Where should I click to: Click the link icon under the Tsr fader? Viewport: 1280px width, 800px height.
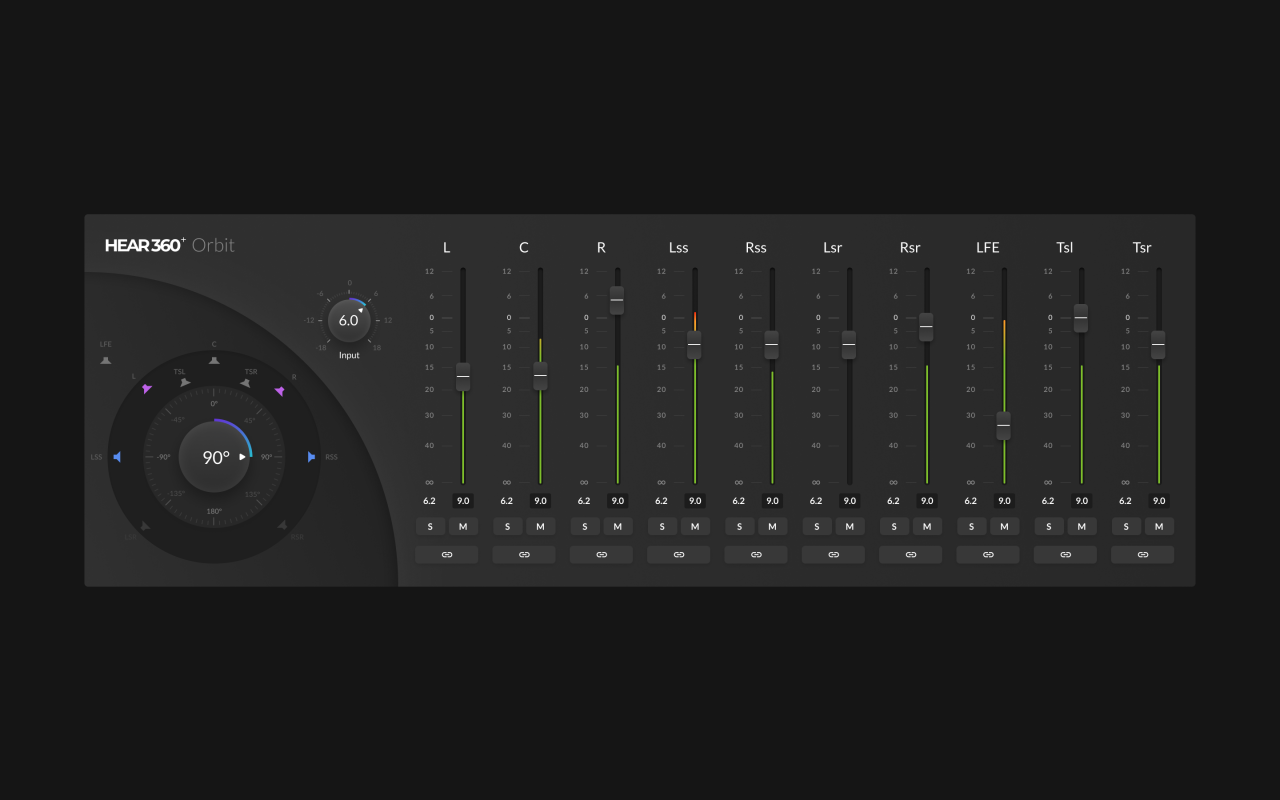click(1142, 554)
